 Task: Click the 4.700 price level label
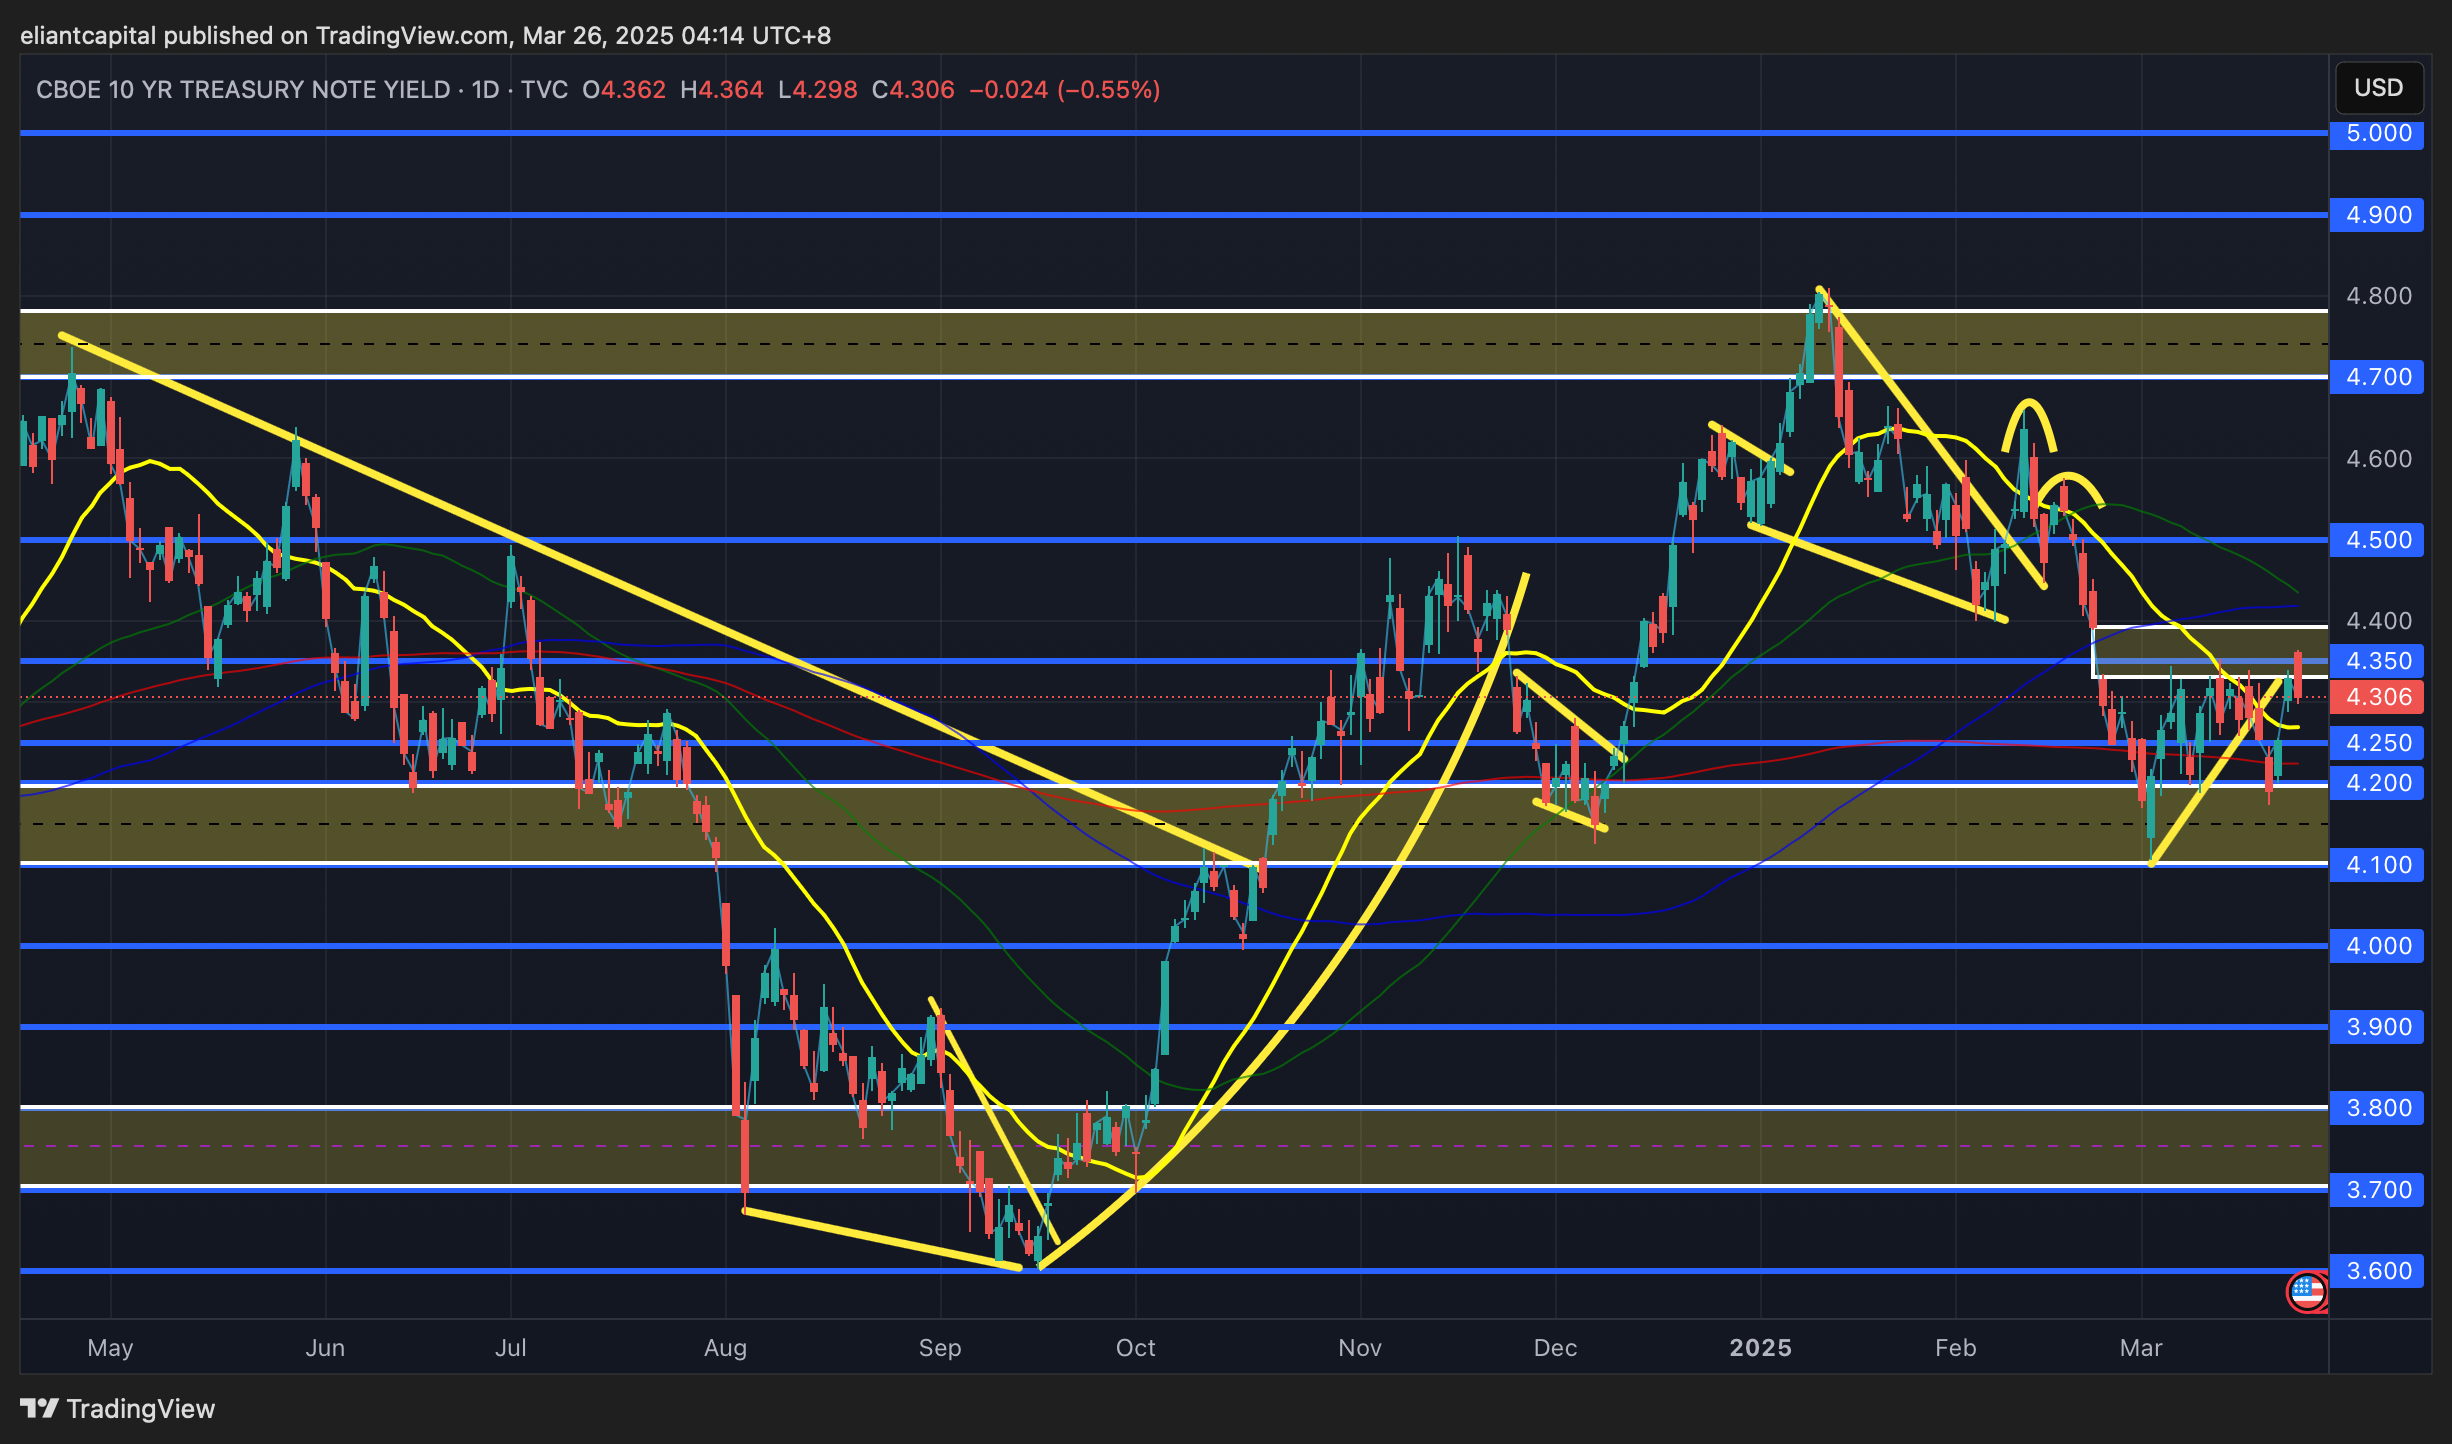[x=2377, y=377]
